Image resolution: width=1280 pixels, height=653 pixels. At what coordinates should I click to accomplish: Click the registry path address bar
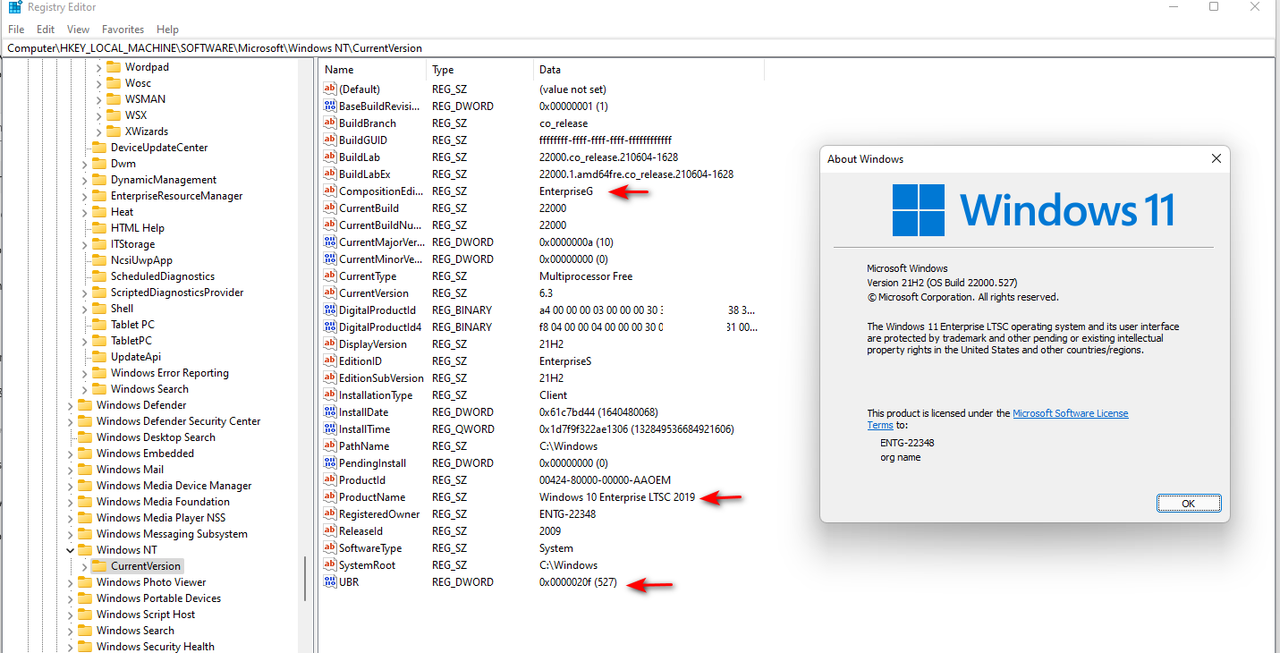(x=640, y=47)
